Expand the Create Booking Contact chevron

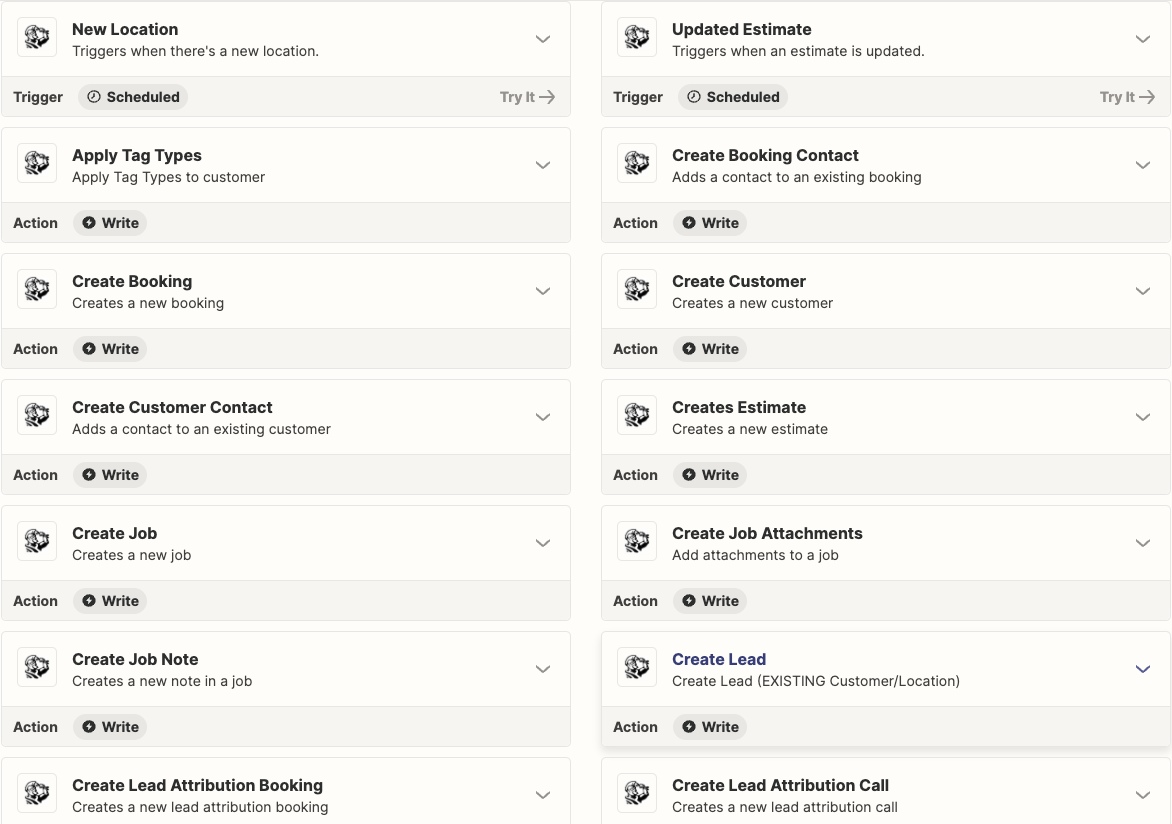(1143, 165)
